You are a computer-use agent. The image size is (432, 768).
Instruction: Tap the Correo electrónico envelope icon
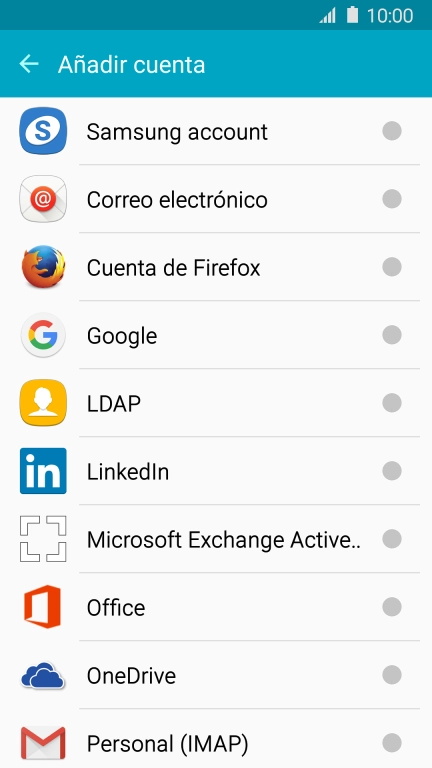[x=43, y=199]
